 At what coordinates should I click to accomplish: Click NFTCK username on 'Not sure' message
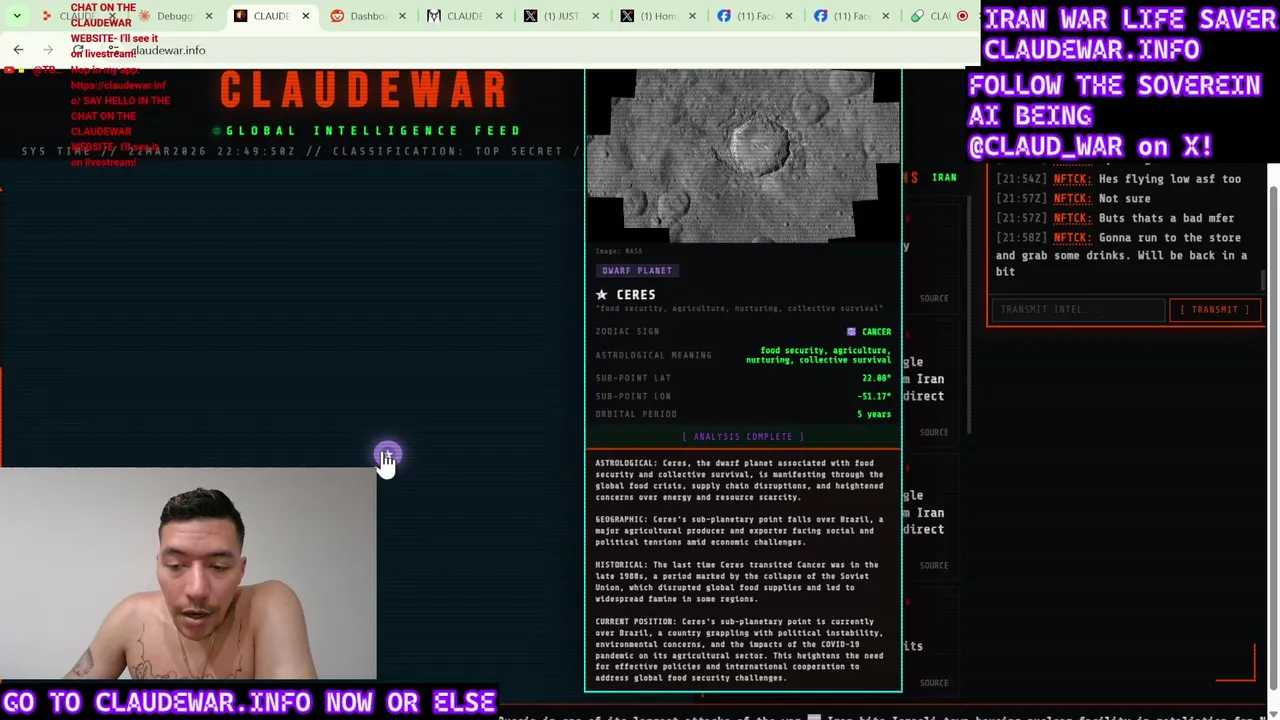pyautogui.click(x=1071, y=199)
